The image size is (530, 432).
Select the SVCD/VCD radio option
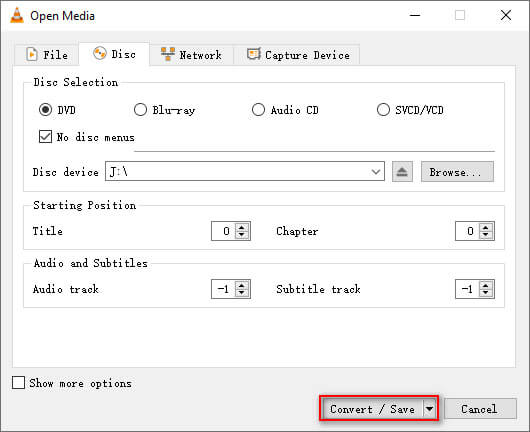pyautogui.click(x=383, y=110)
